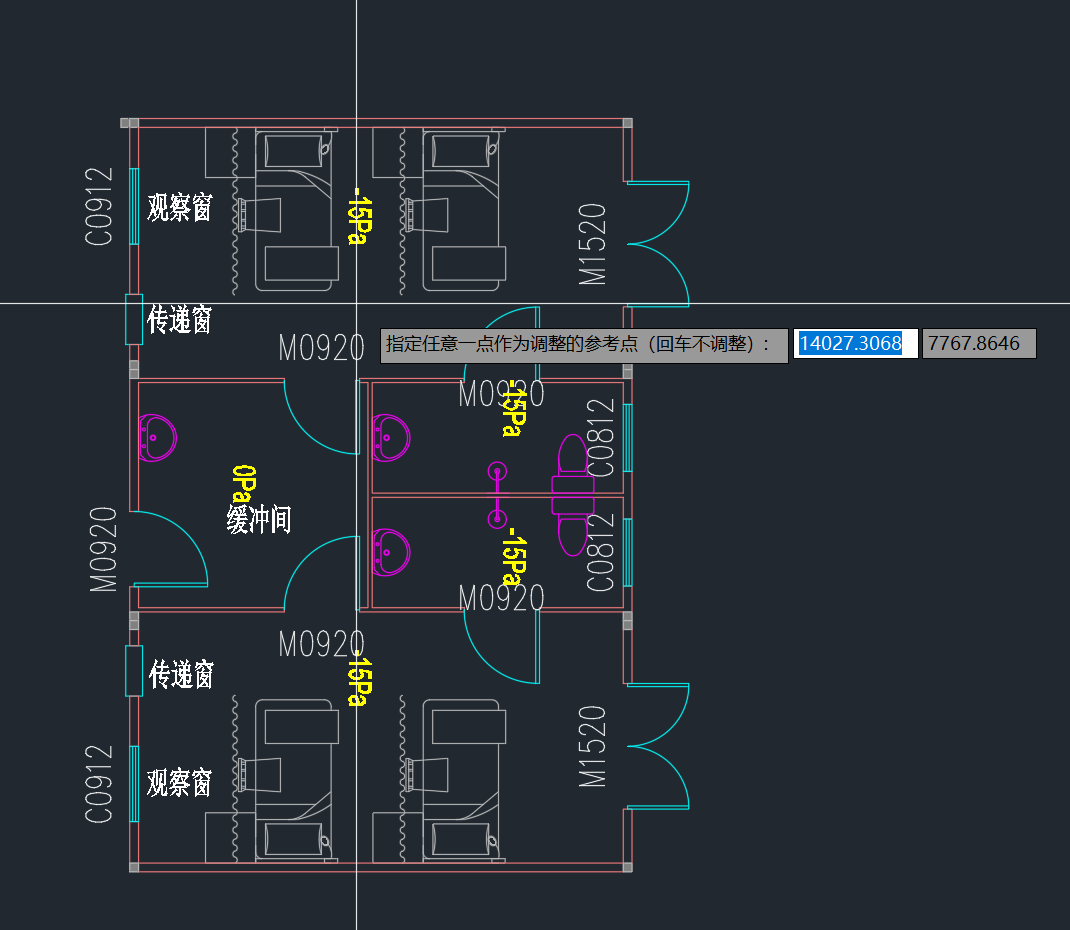Click the X coordinate field showing 14027.3068

coord(855,344)
